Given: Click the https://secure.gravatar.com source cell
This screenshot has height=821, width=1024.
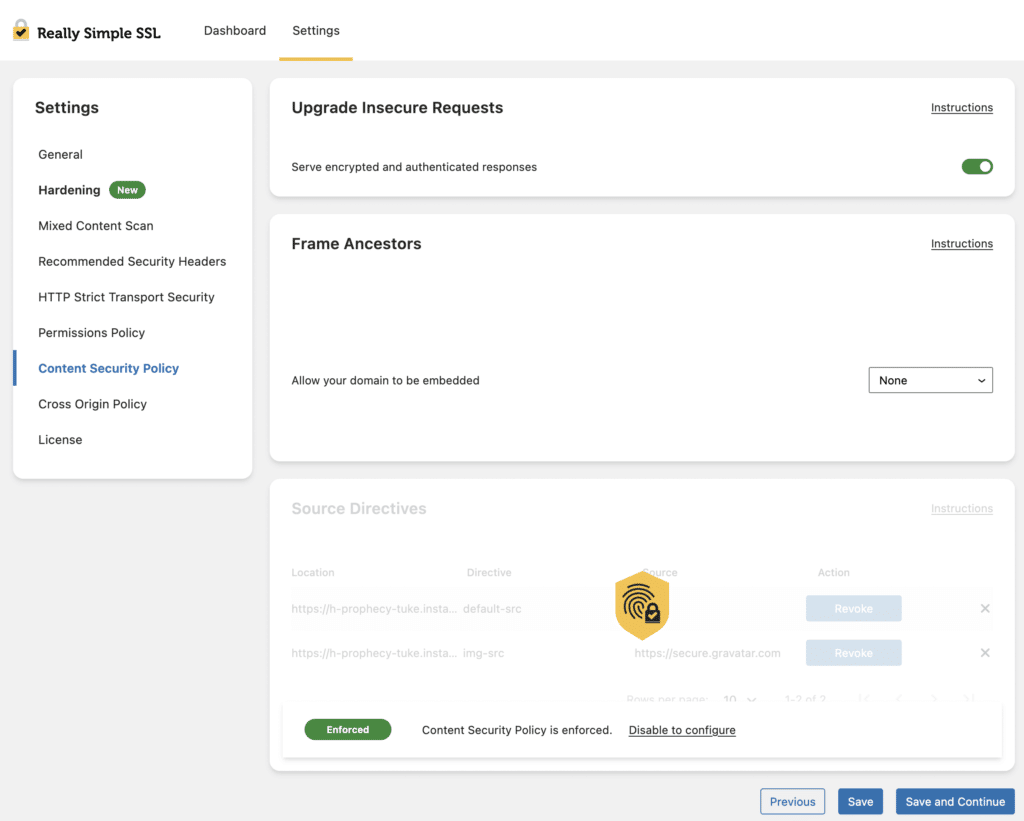Looking at the screenshot, I should click(x=707, y=653).
